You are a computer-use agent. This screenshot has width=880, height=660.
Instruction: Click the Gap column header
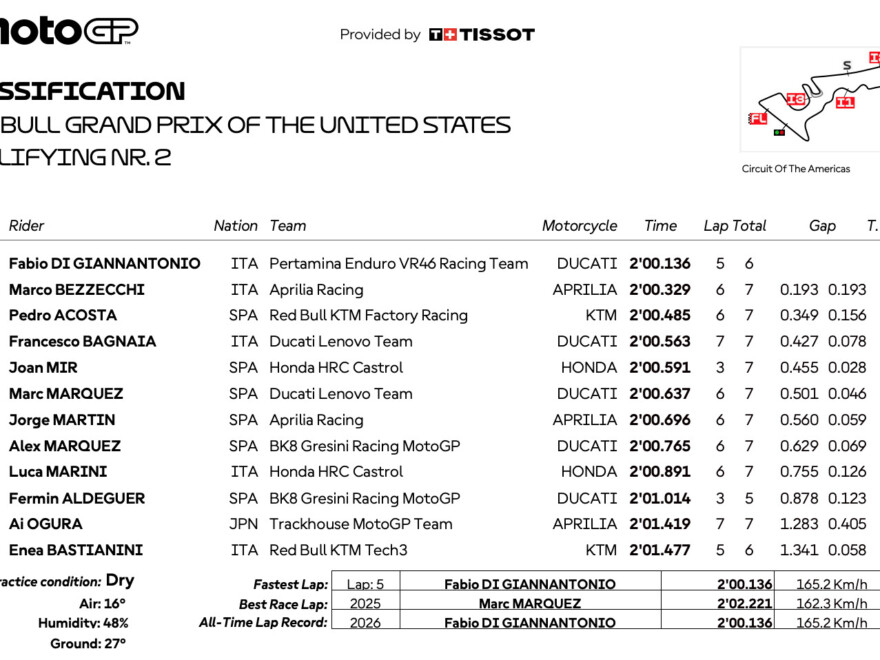[822, 226]
